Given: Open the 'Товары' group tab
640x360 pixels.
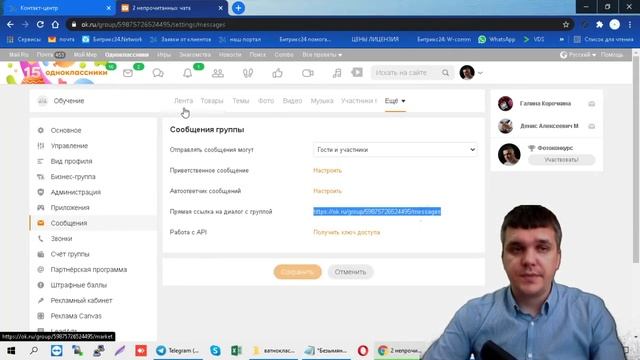Looking at the screenshot, I should (212, 101).
